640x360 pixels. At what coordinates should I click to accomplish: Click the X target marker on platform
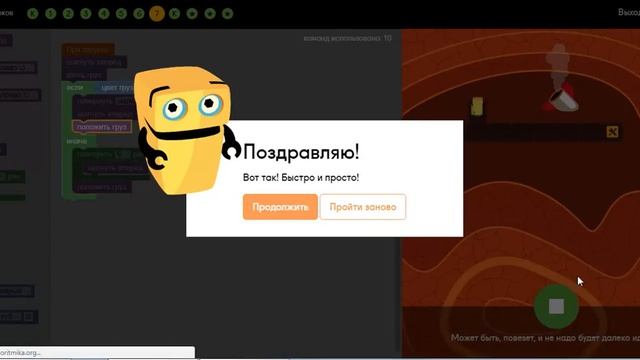click(x=612, y=132)
